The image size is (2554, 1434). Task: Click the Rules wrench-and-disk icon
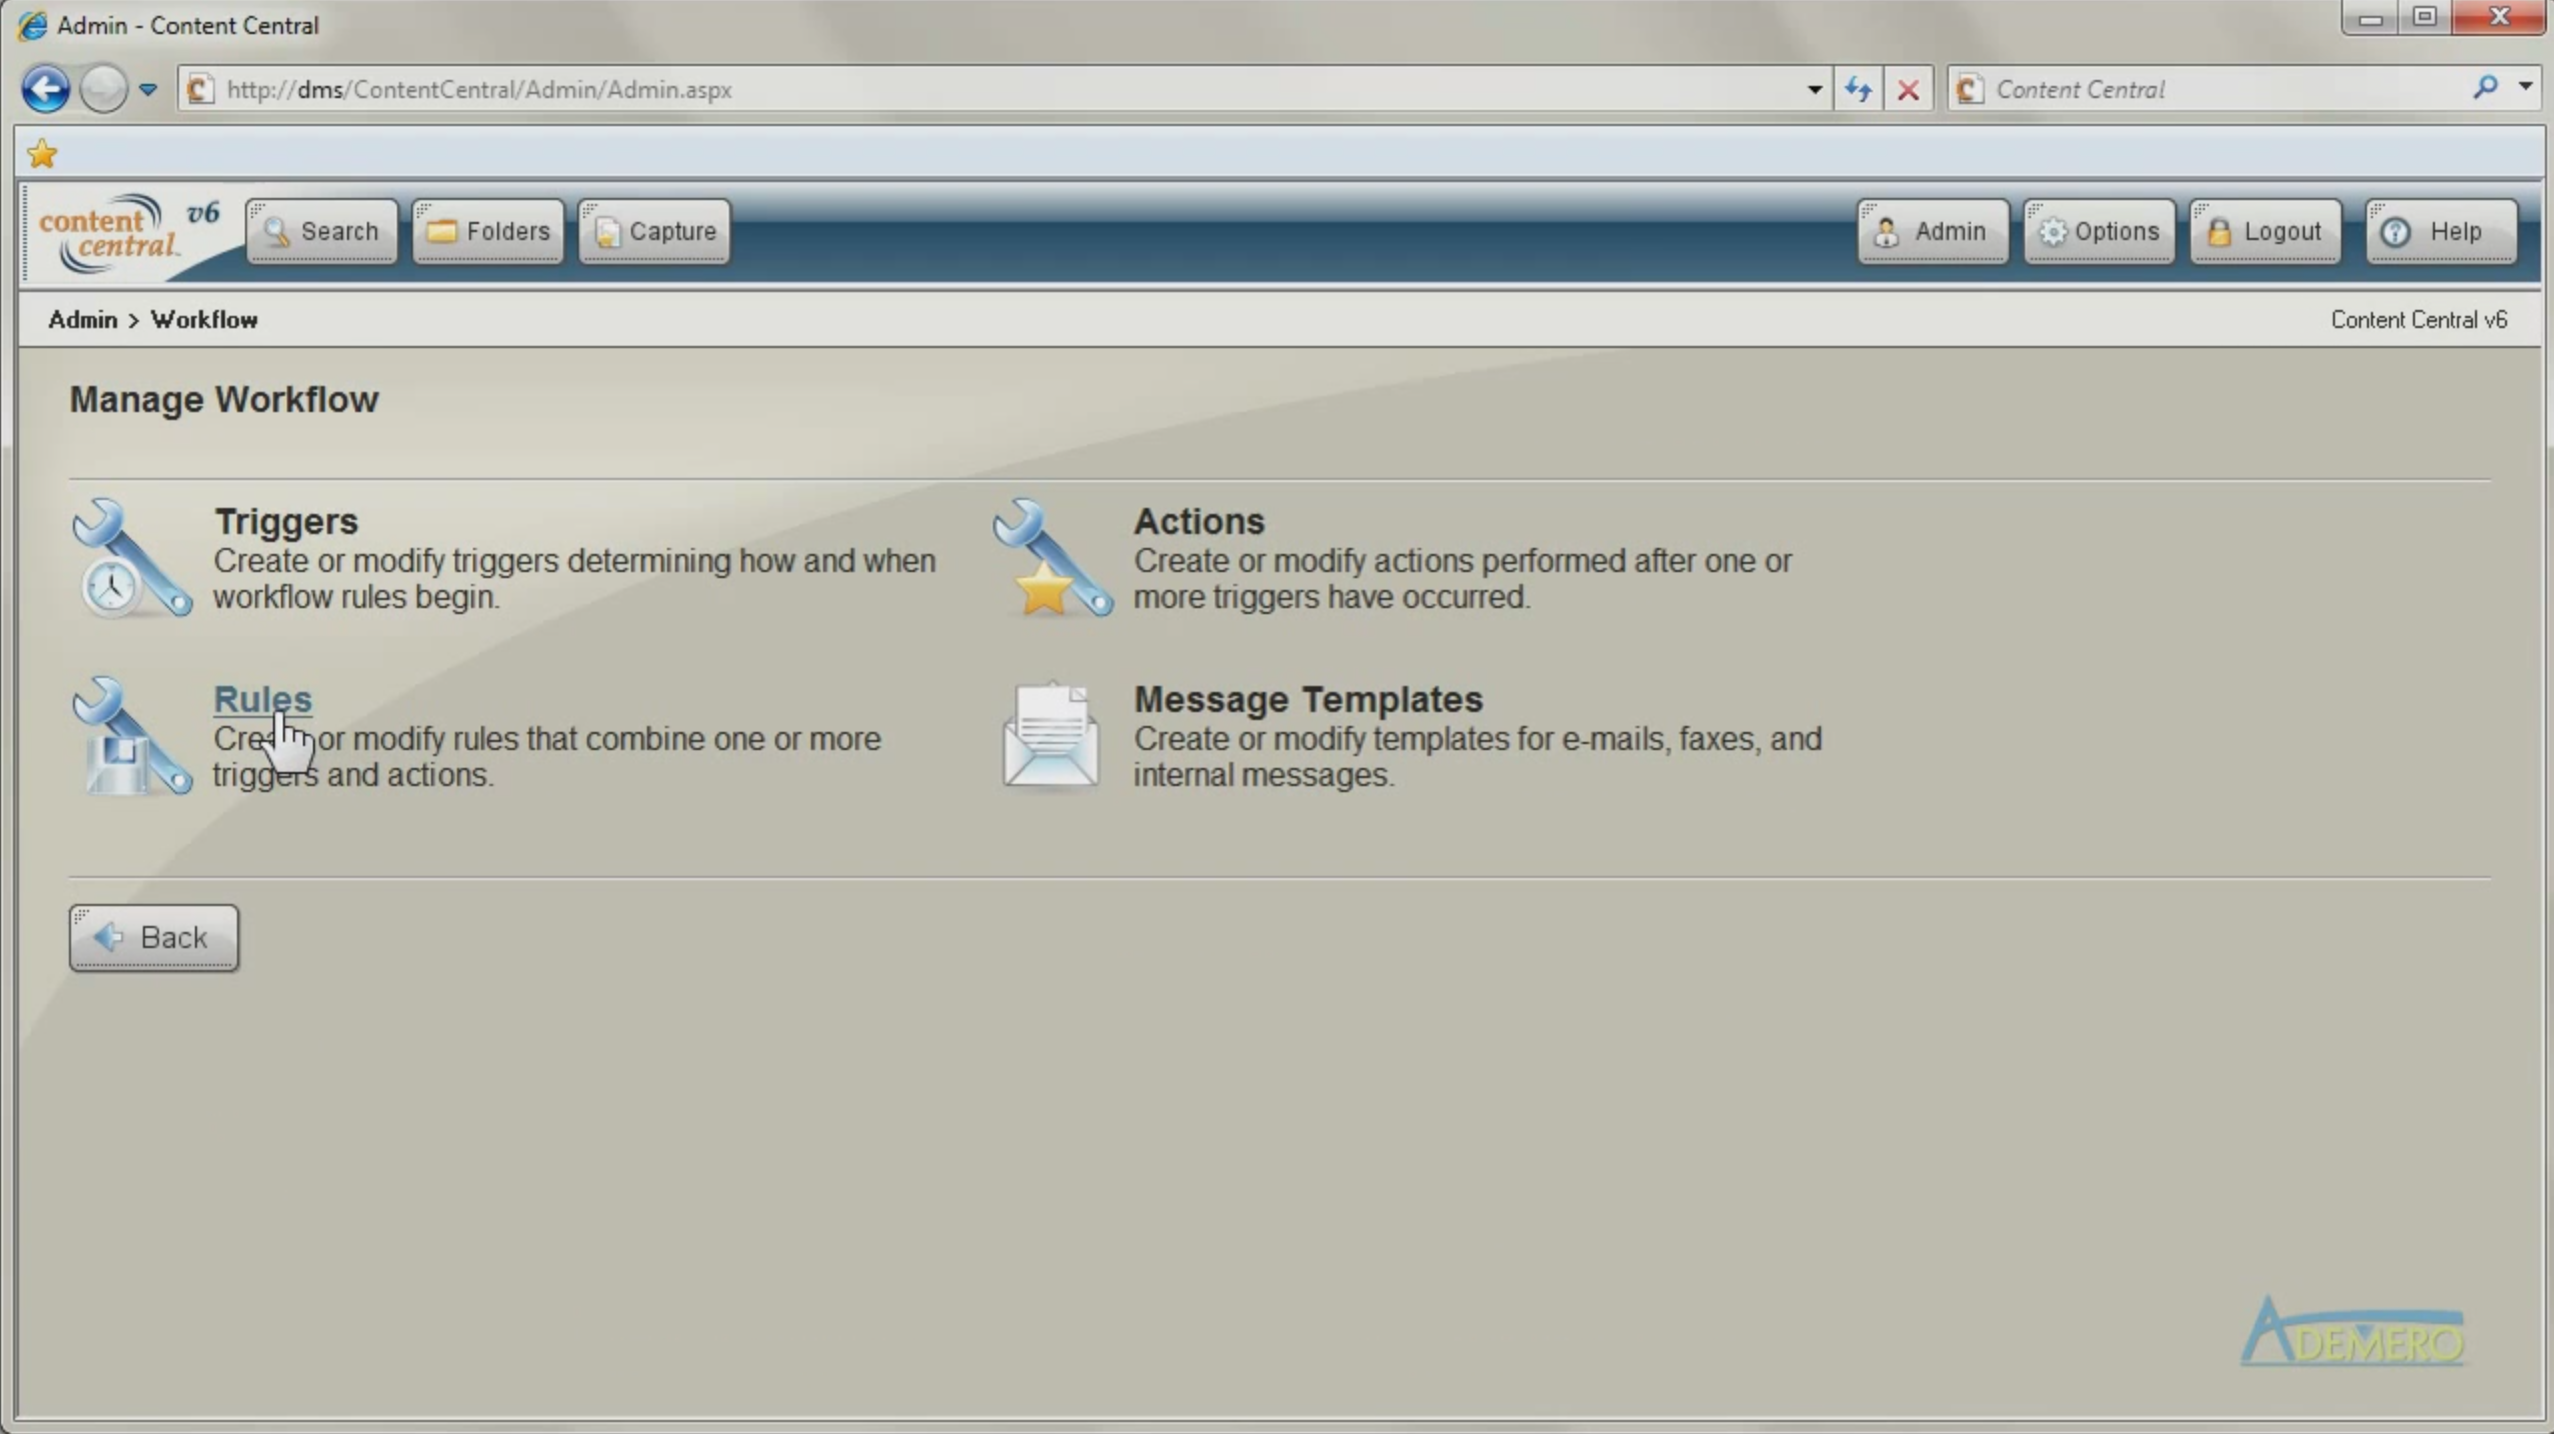[131, 736]
